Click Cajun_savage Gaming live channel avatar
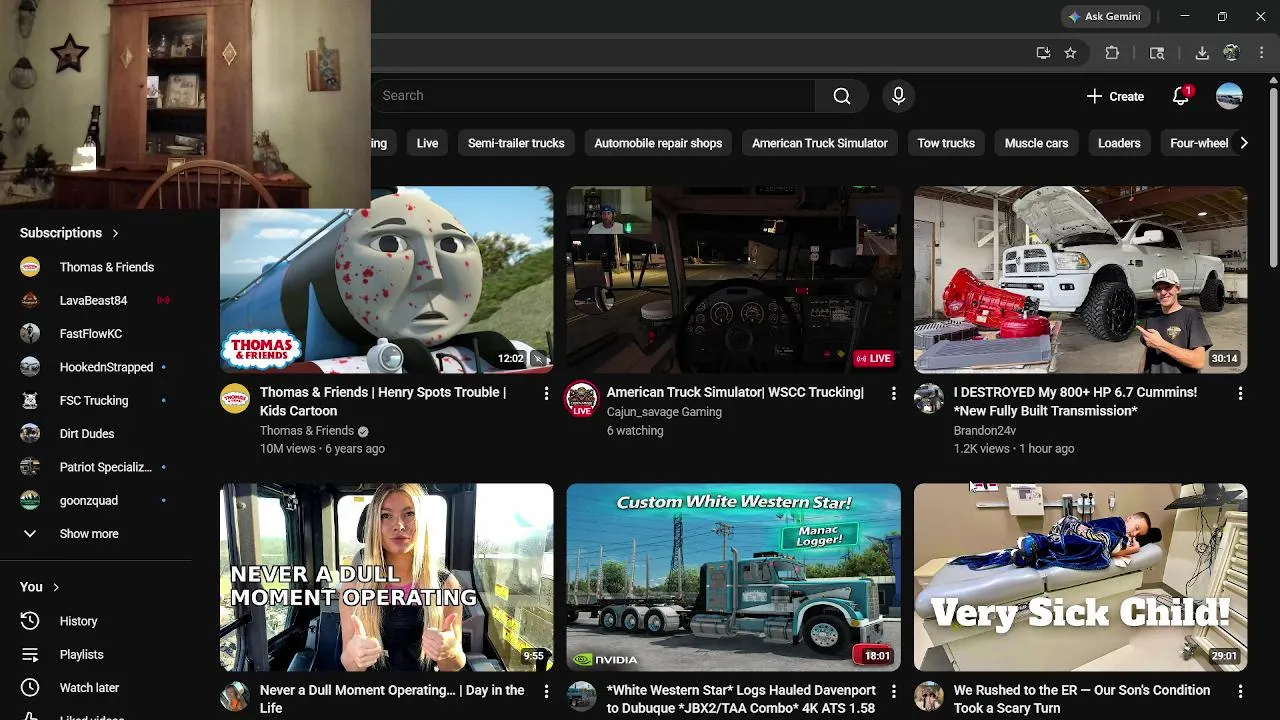The height and width of the screenshot is (720, 1280). [582, 398]
